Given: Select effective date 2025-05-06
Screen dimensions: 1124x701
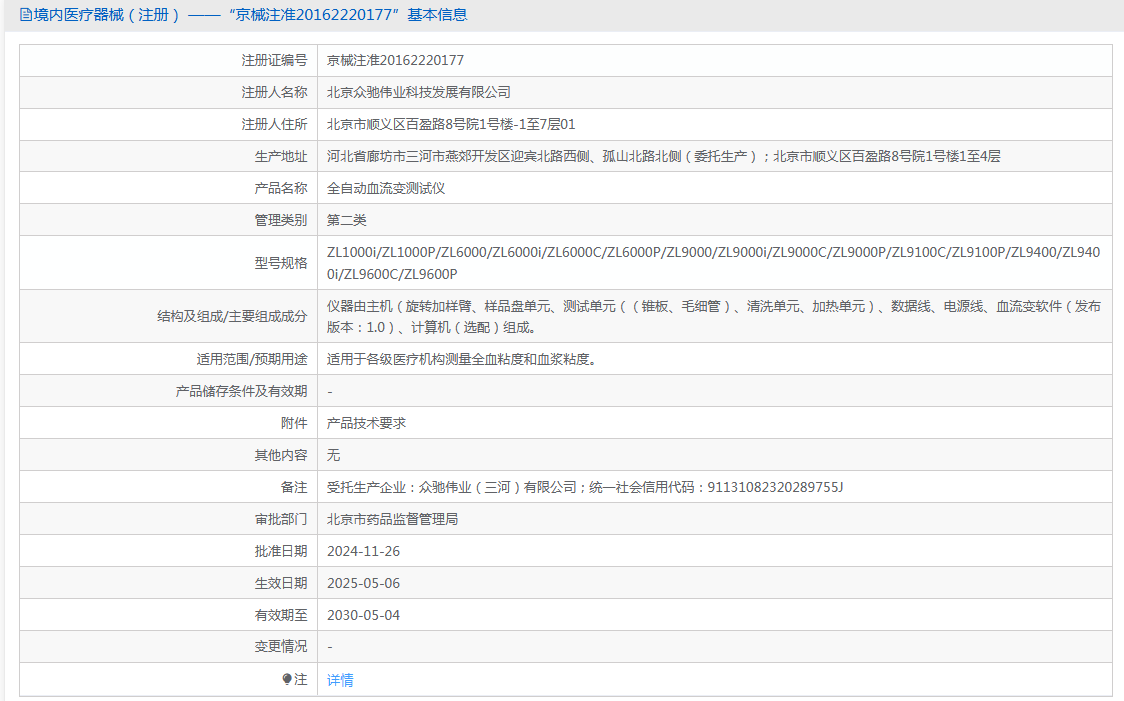Looking at the screenshot, I should (363, 583).
